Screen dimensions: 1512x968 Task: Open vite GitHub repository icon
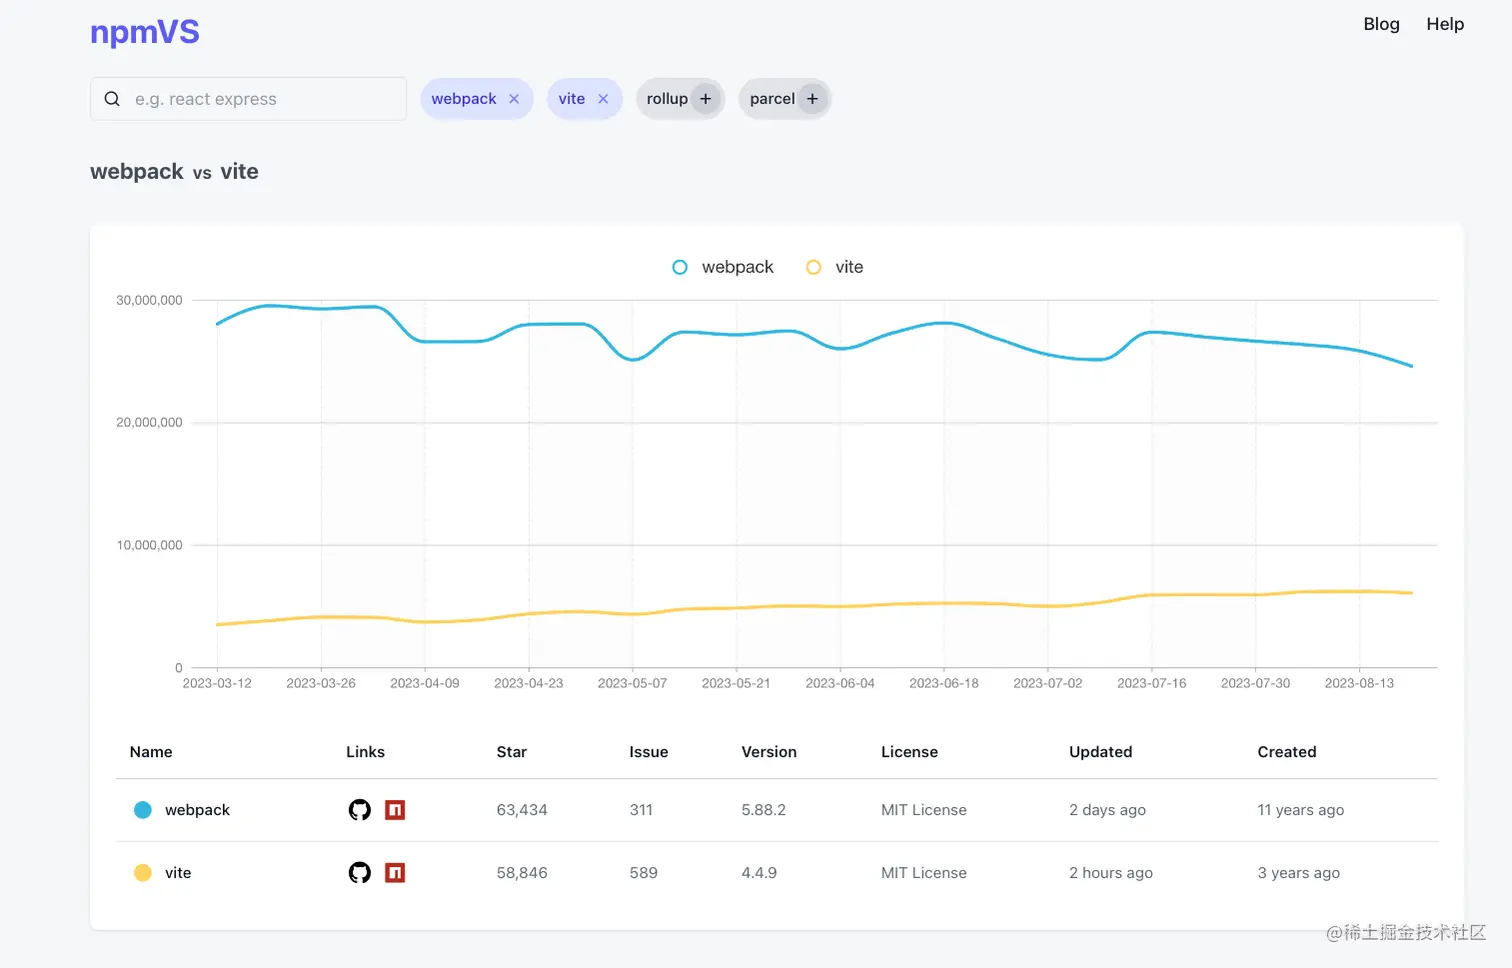pos(360,873)
